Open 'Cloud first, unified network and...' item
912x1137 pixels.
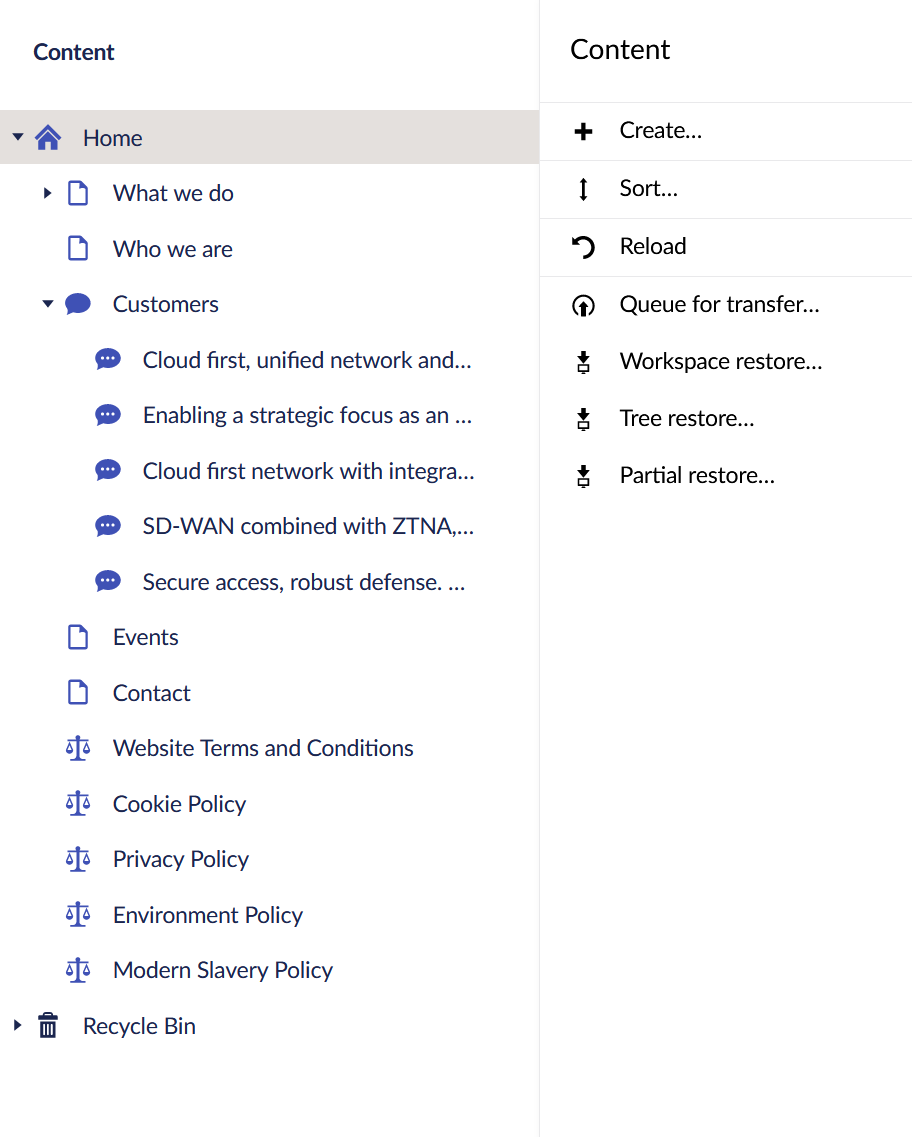[x=307, y=360]
